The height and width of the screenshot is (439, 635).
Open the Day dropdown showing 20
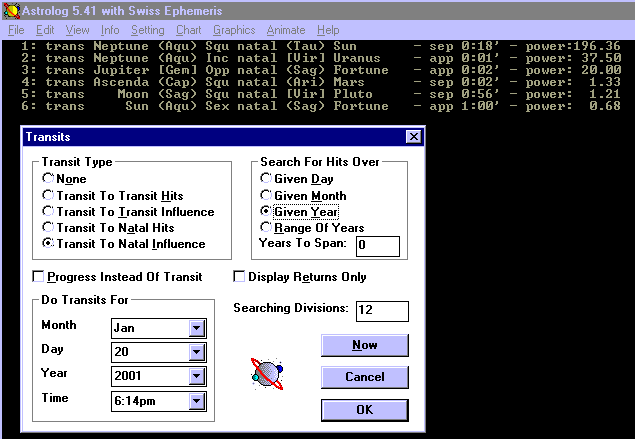pos(196,352)
